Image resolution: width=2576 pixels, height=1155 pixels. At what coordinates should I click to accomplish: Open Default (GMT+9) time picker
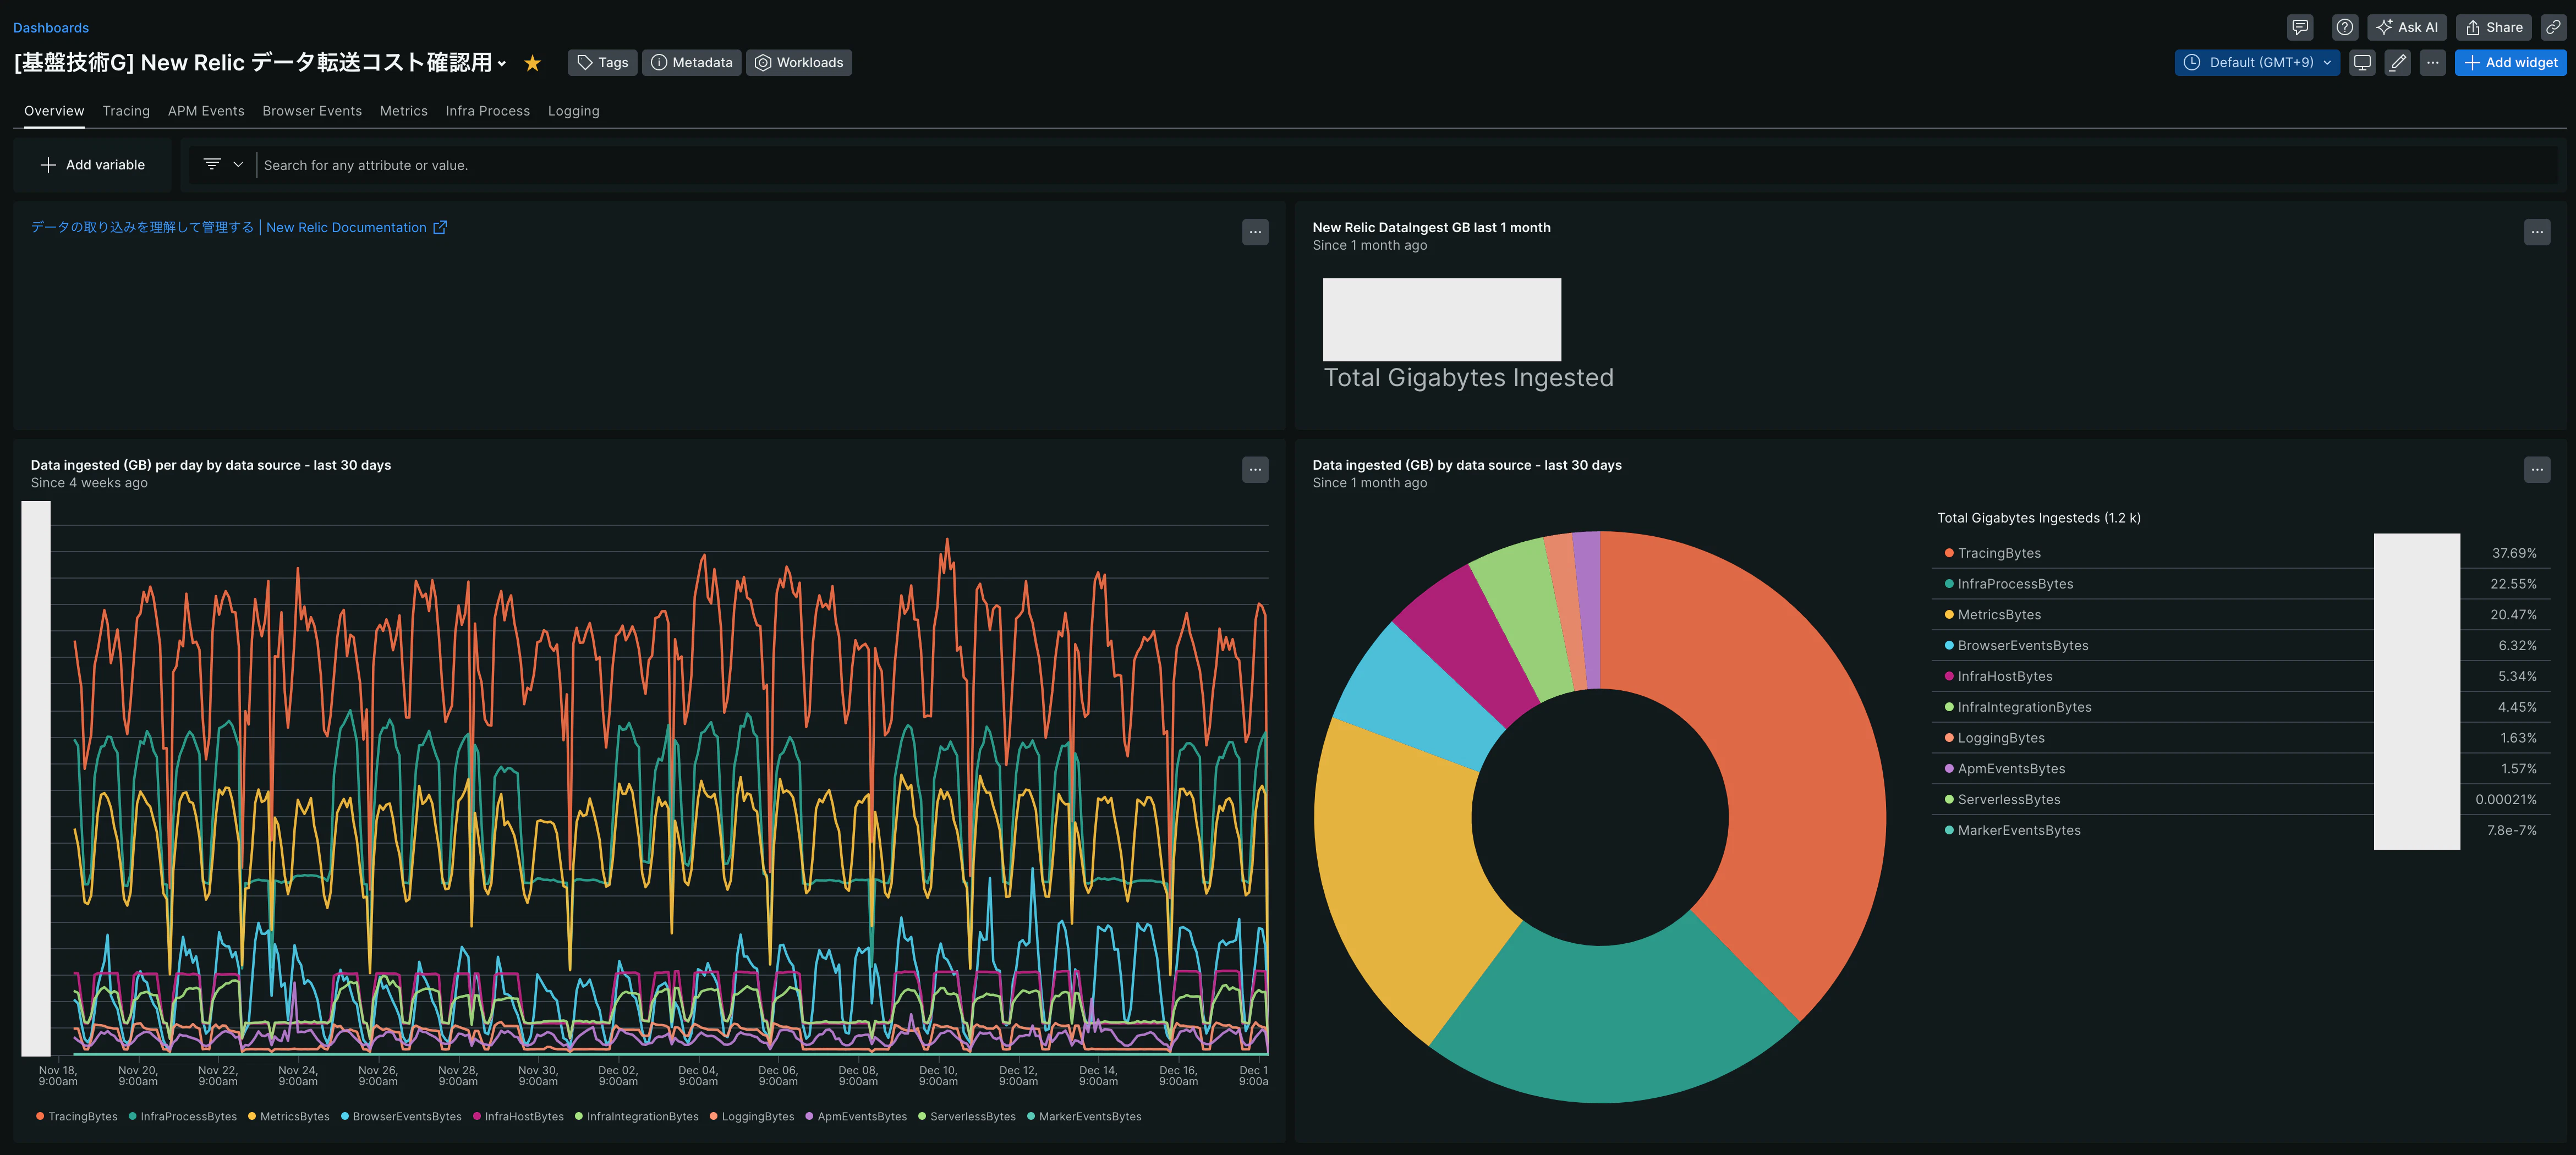pyautogui.click(x=2256, y=62)
